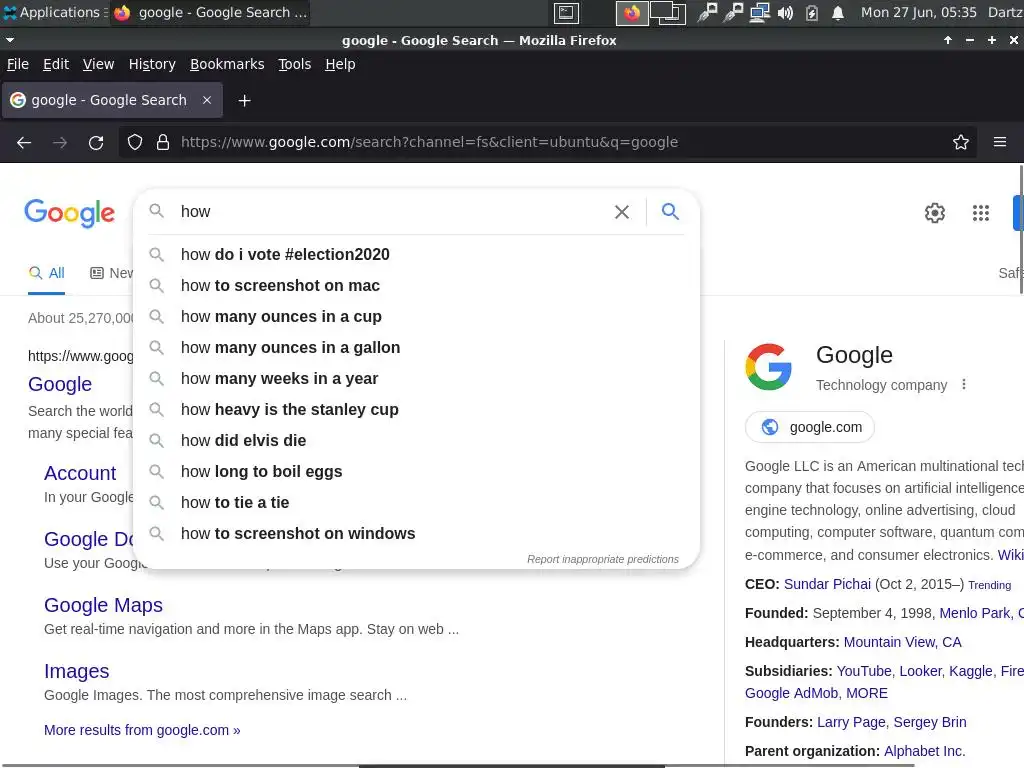Open the padlock site security info

tap(163, 142)
